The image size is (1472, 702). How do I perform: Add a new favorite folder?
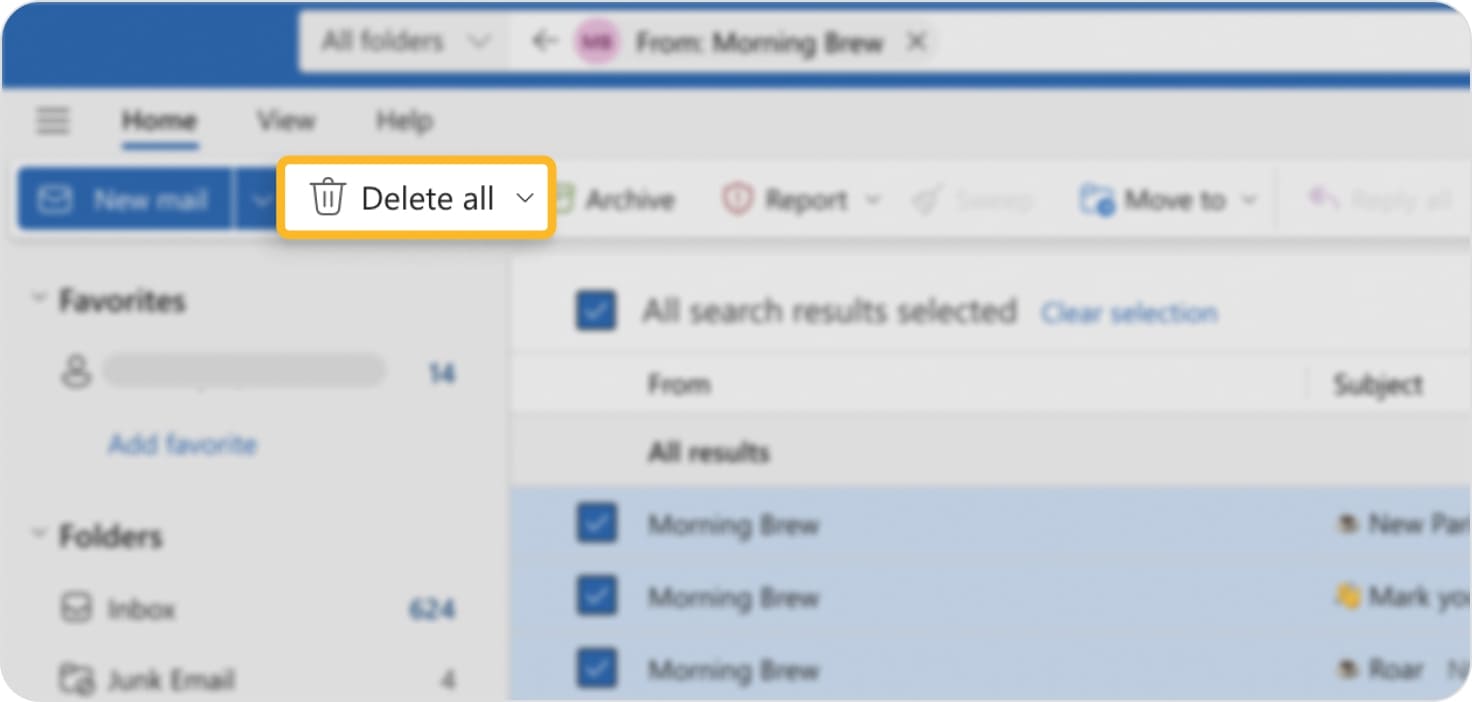click(x=183, y=444)
